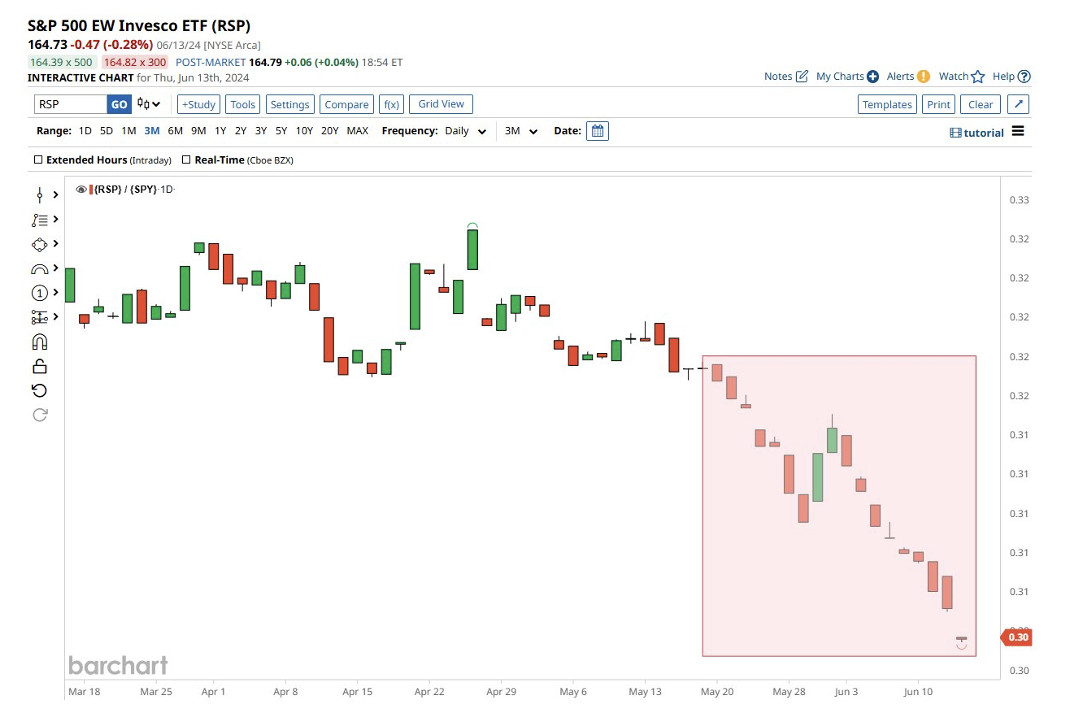The height and width of the screenshot is (714, 1070).
Task: Select the 6M range option
Action: 175,131
